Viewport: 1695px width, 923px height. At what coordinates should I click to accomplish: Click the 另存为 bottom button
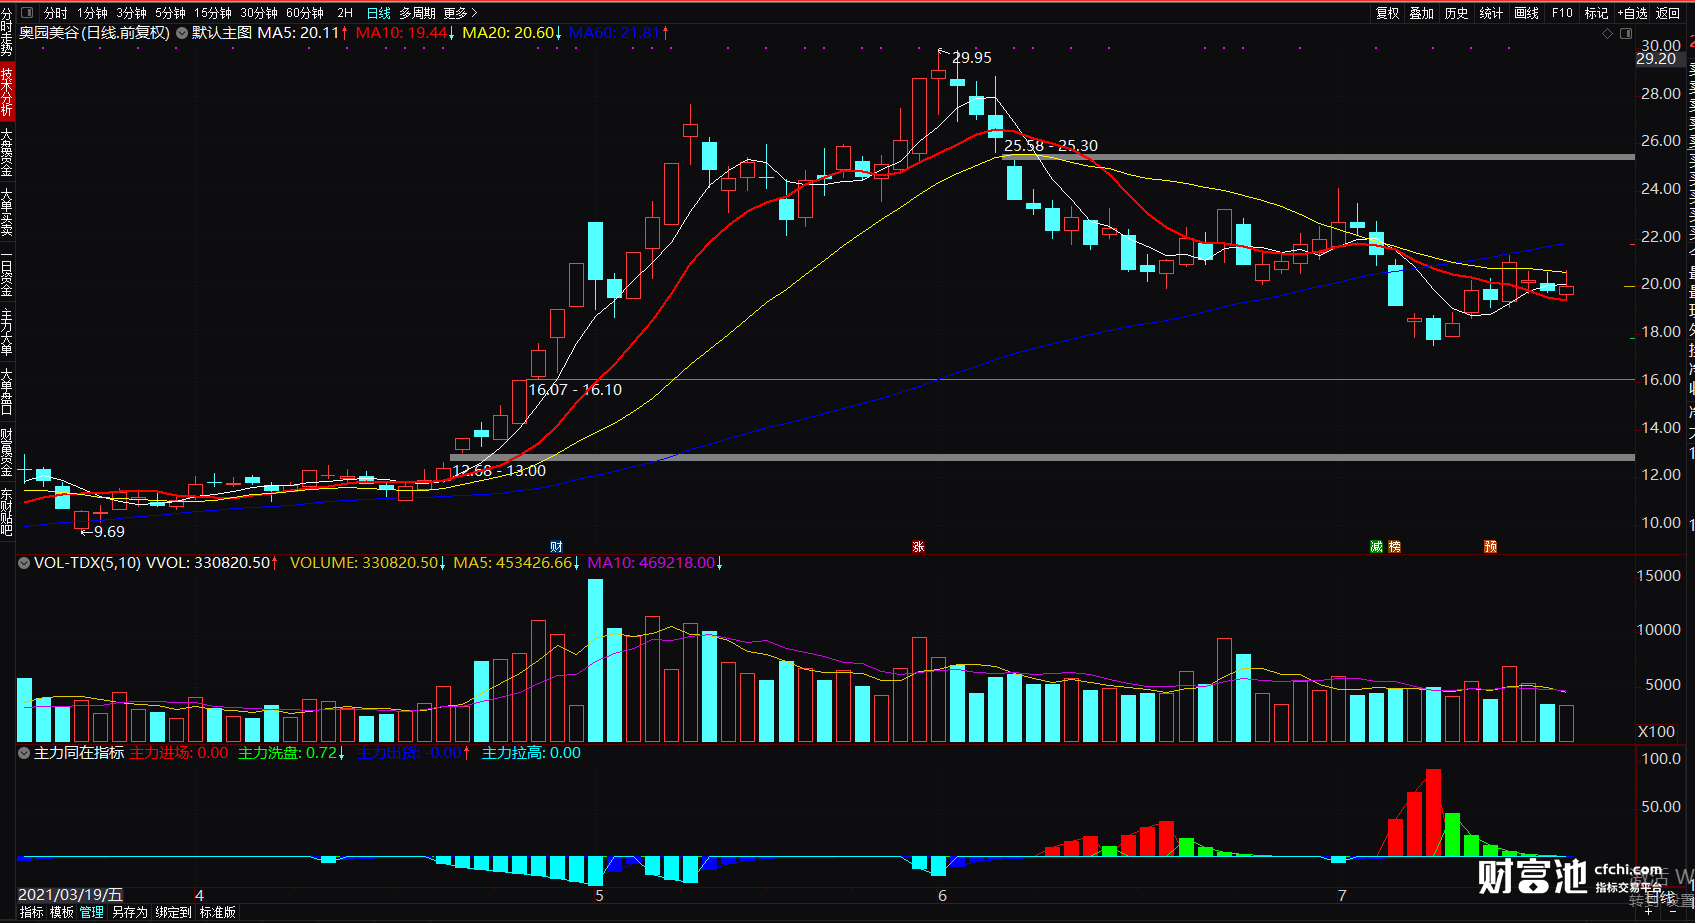(x=130, y=912)
